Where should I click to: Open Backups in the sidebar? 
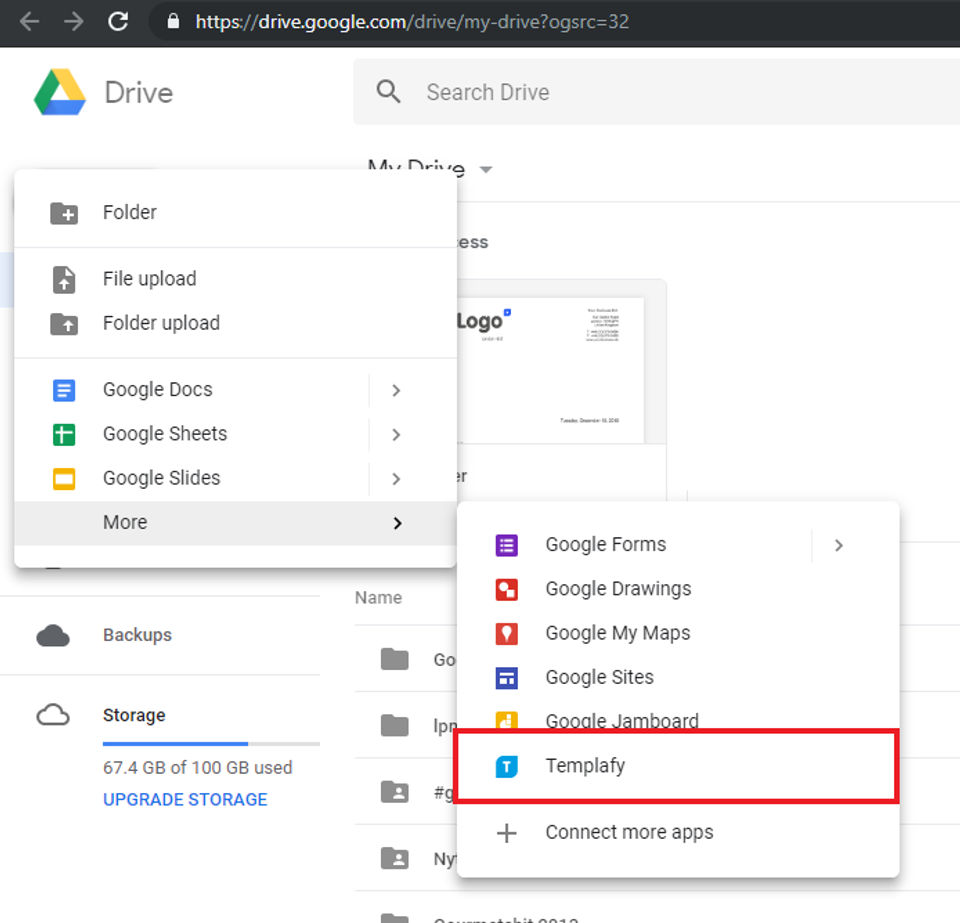point(137,635)
